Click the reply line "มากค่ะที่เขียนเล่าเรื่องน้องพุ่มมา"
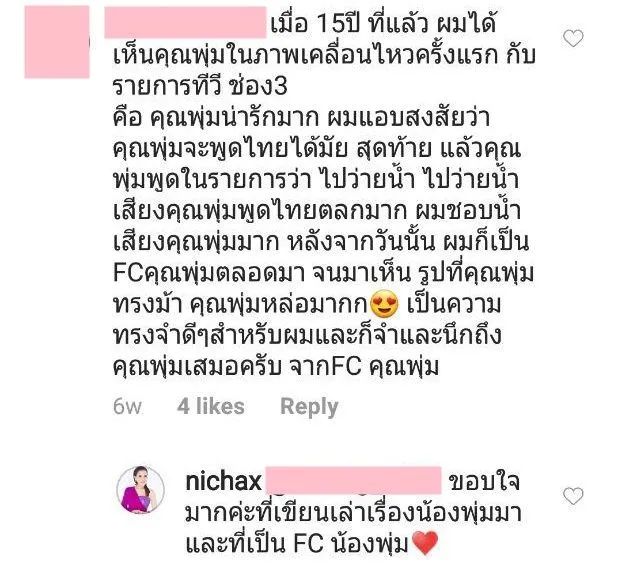 (x=353, y=512)
